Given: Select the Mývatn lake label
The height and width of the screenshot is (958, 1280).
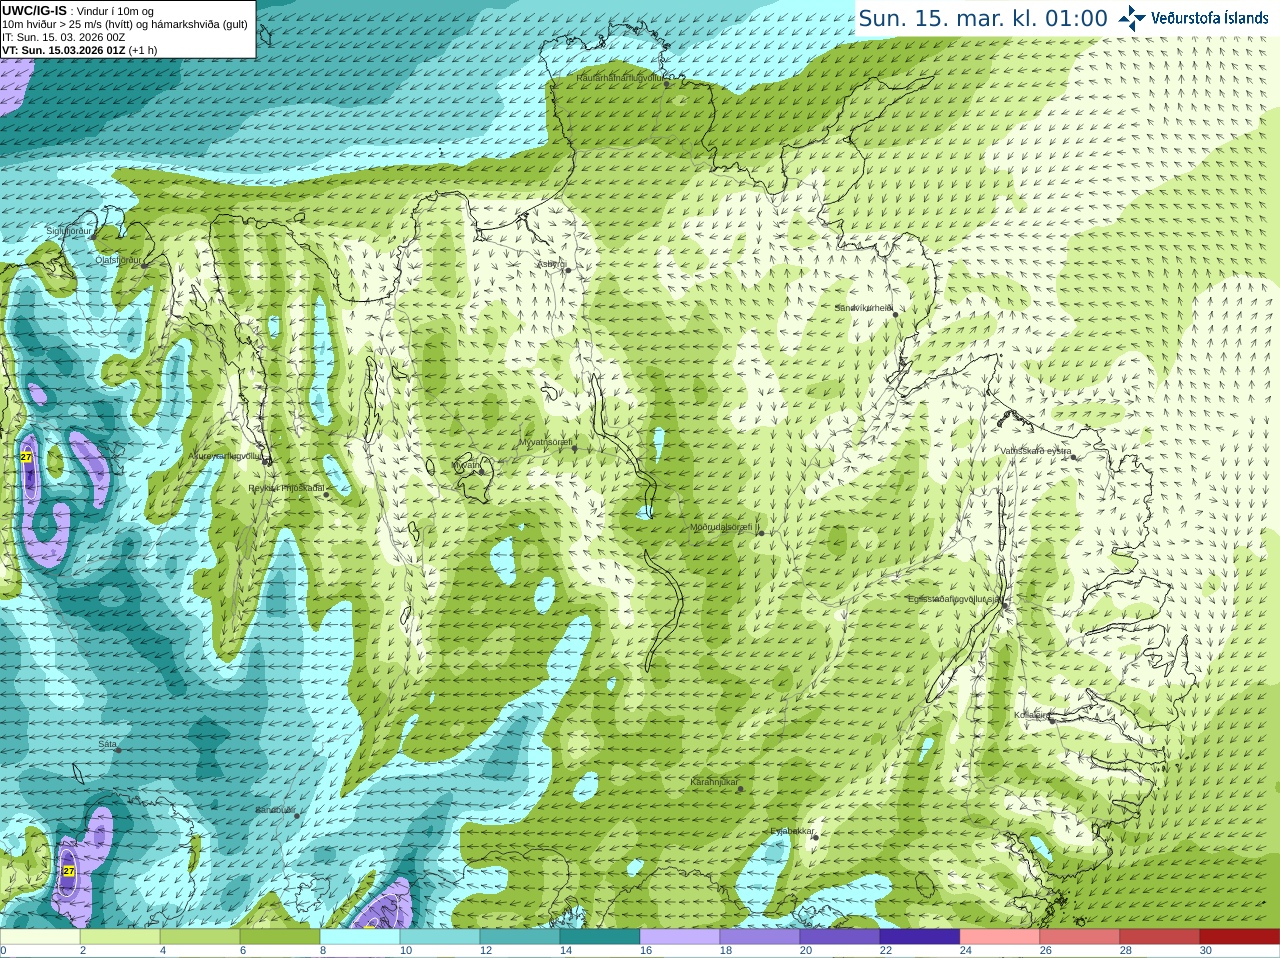Looking at the screenshot, I should point(467,465).
